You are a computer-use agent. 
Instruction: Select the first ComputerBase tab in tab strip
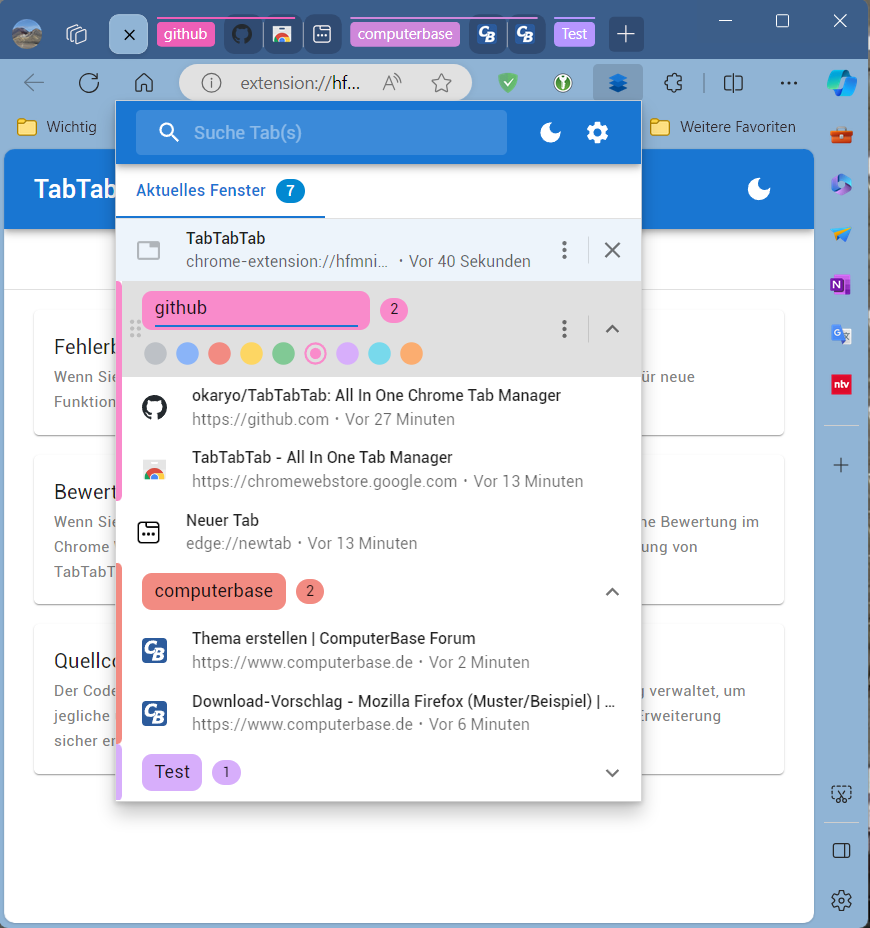pyautogui.click(x=487, y=34)
